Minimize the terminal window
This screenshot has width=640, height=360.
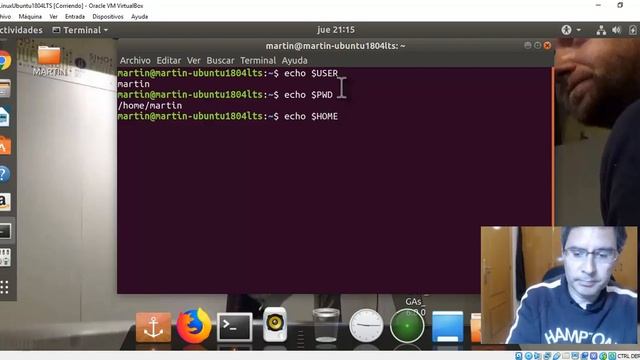[x=528, y=45]
